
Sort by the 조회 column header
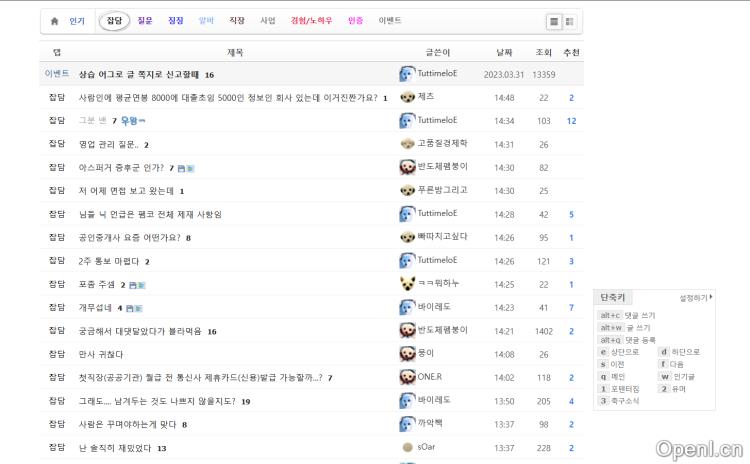[x=543, y=52]
